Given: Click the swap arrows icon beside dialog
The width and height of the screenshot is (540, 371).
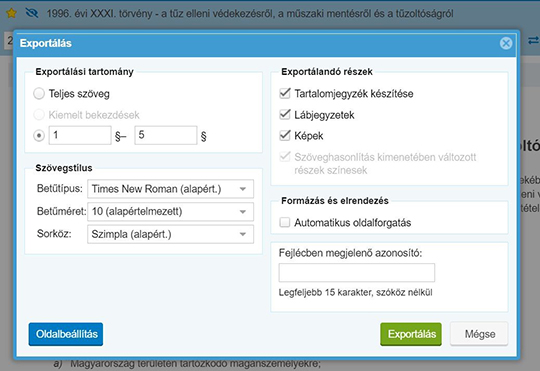Looking at the screenshot, I should [x=533, y=40].
